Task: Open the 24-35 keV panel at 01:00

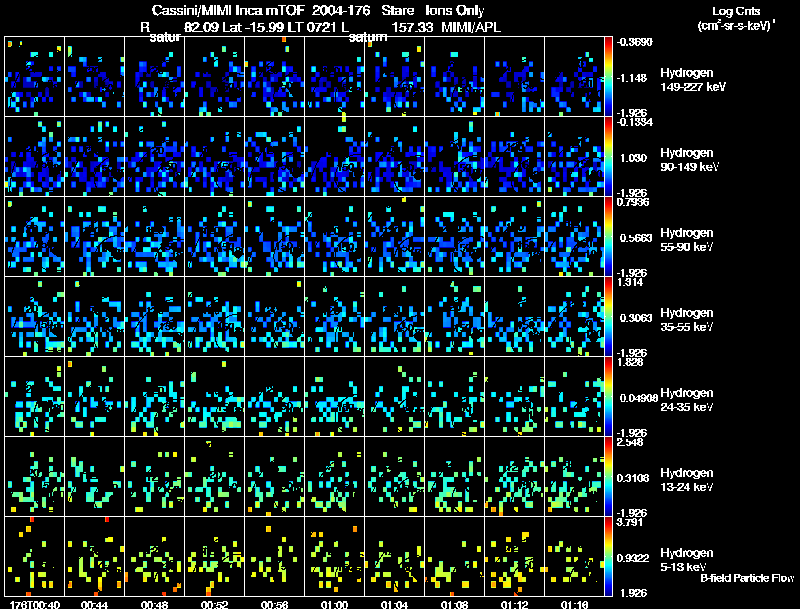Action: 335,397
